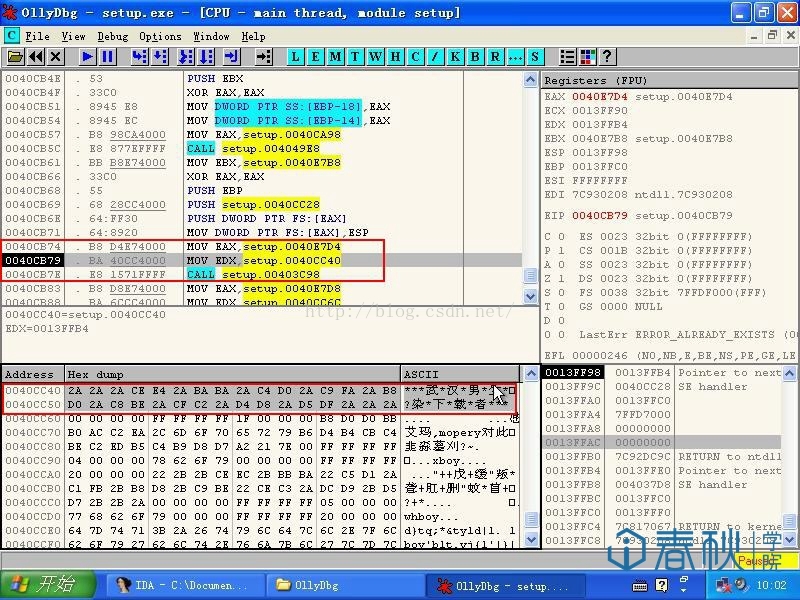The image size is (800, 600).
Task: Open Call stack with K button
Action: point(455,56)
